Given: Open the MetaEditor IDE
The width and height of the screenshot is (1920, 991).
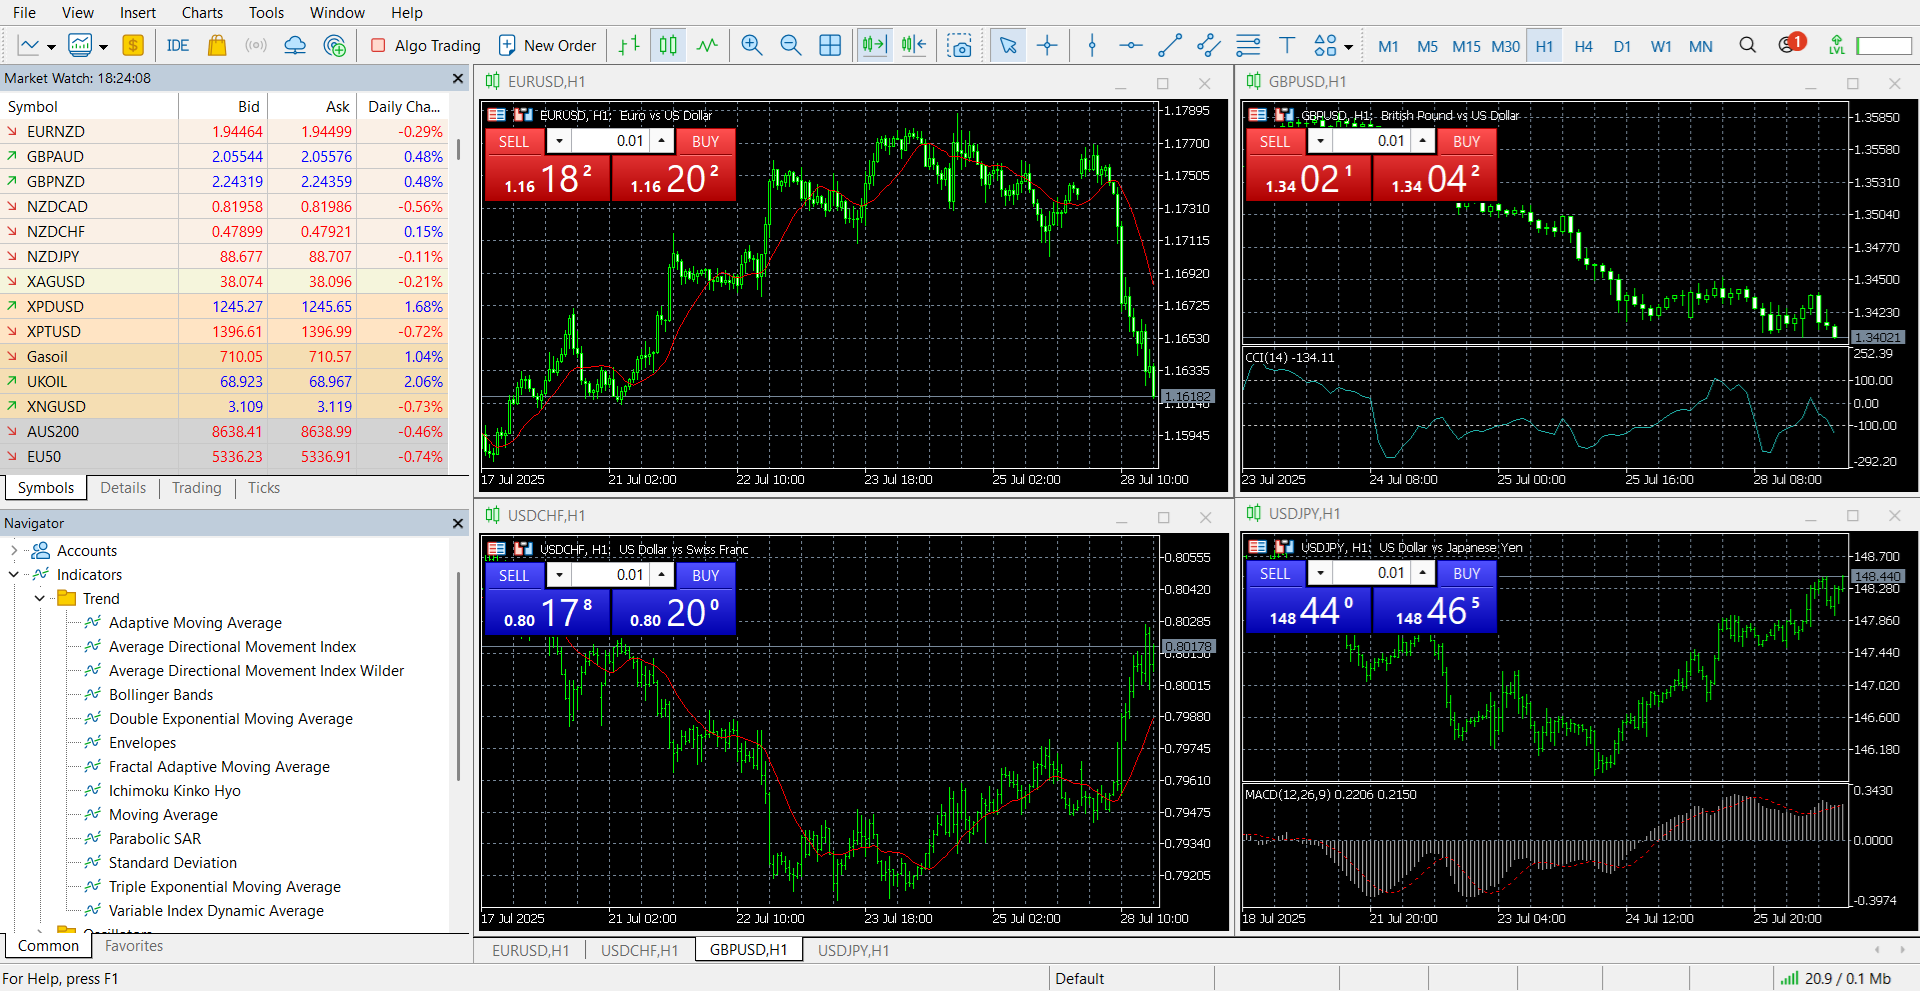Looking at the screenshot, I should click(178, 46).
